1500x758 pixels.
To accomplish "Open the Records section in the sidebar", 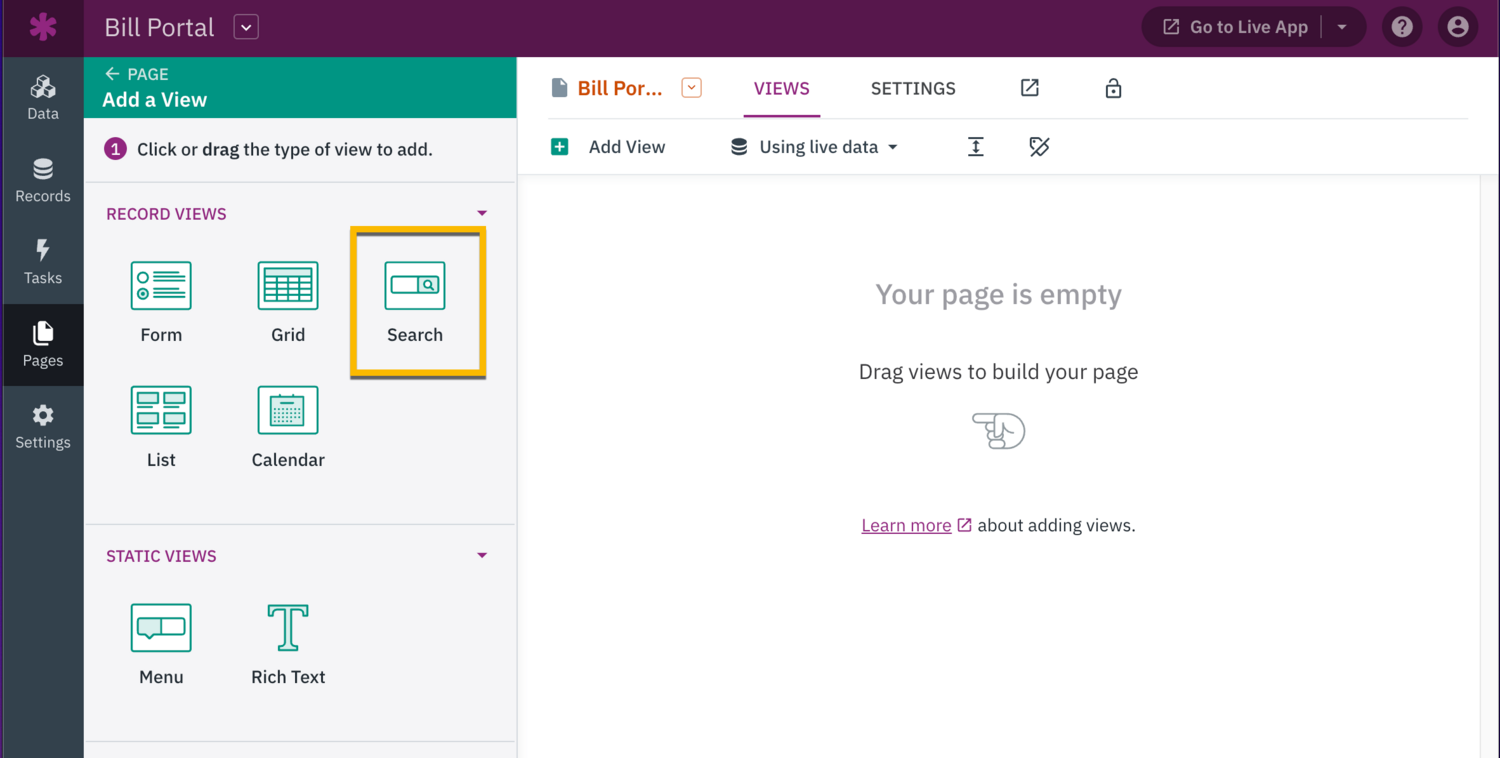I will [x=42, y=181].
